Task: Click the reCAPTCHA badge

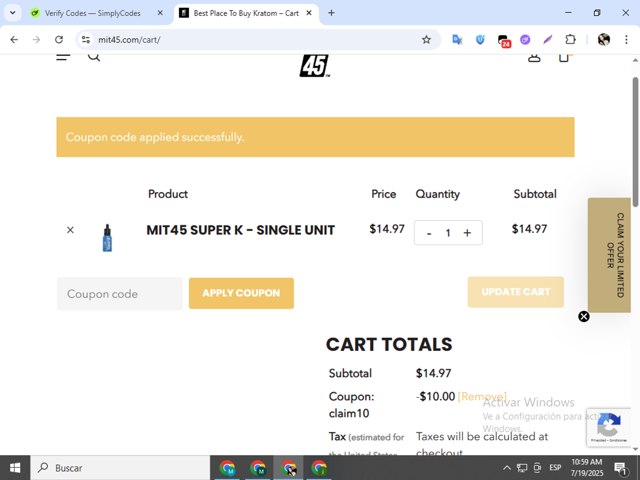Action: pyautogui.click(x=609, y=427)
